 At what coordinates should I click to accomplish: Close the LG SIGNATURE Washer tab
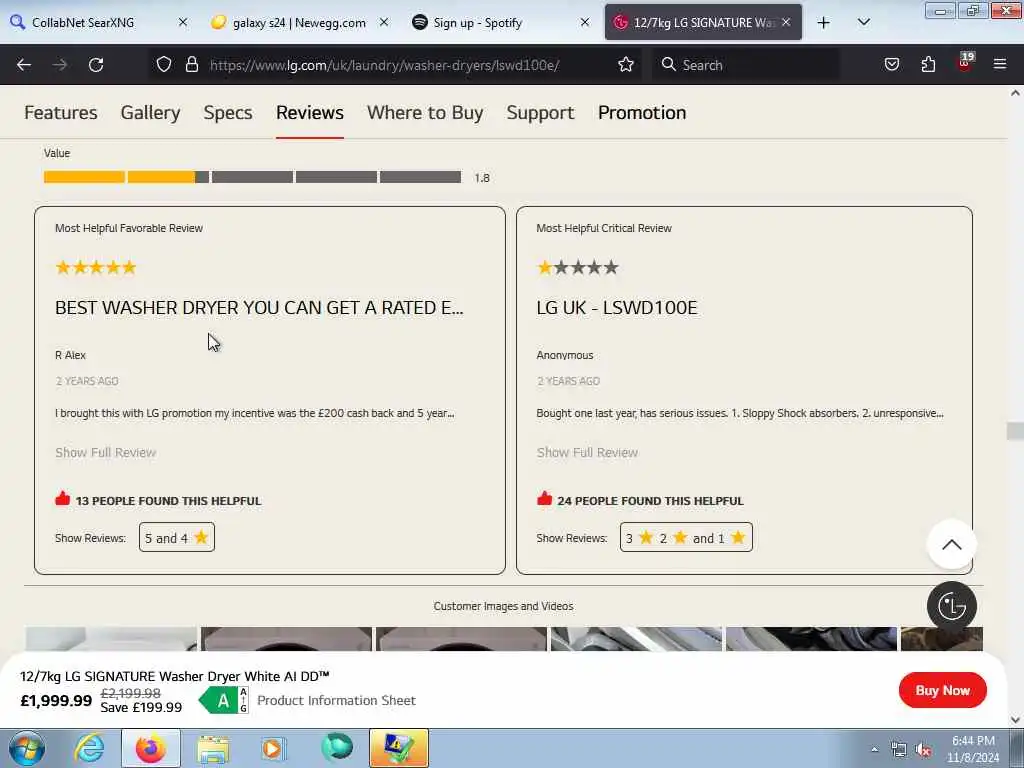[x=786, y=22]
